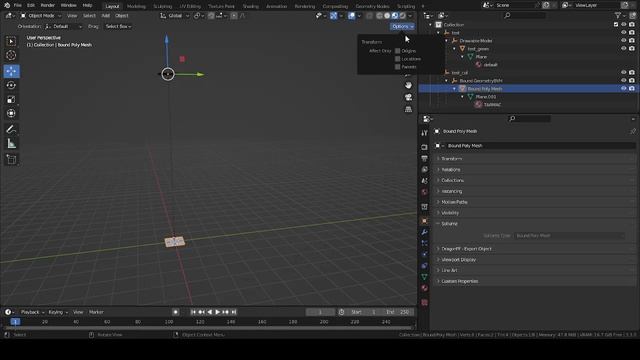Click the play animation button
The height and width of the screenshot is (360, 640).
tap(218, 312)
